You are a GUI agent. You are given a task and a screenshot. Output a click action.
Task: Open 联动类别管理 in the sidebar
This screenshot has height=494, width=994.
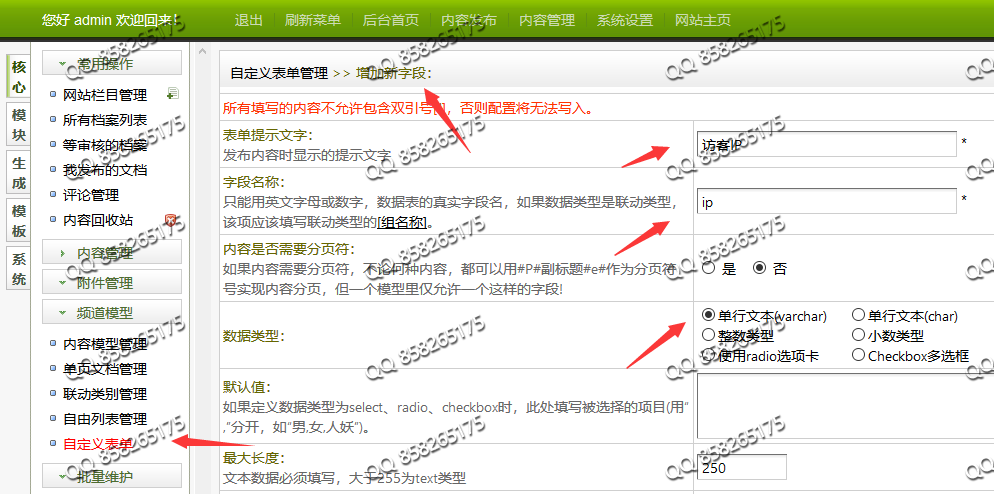pos(105,394)
